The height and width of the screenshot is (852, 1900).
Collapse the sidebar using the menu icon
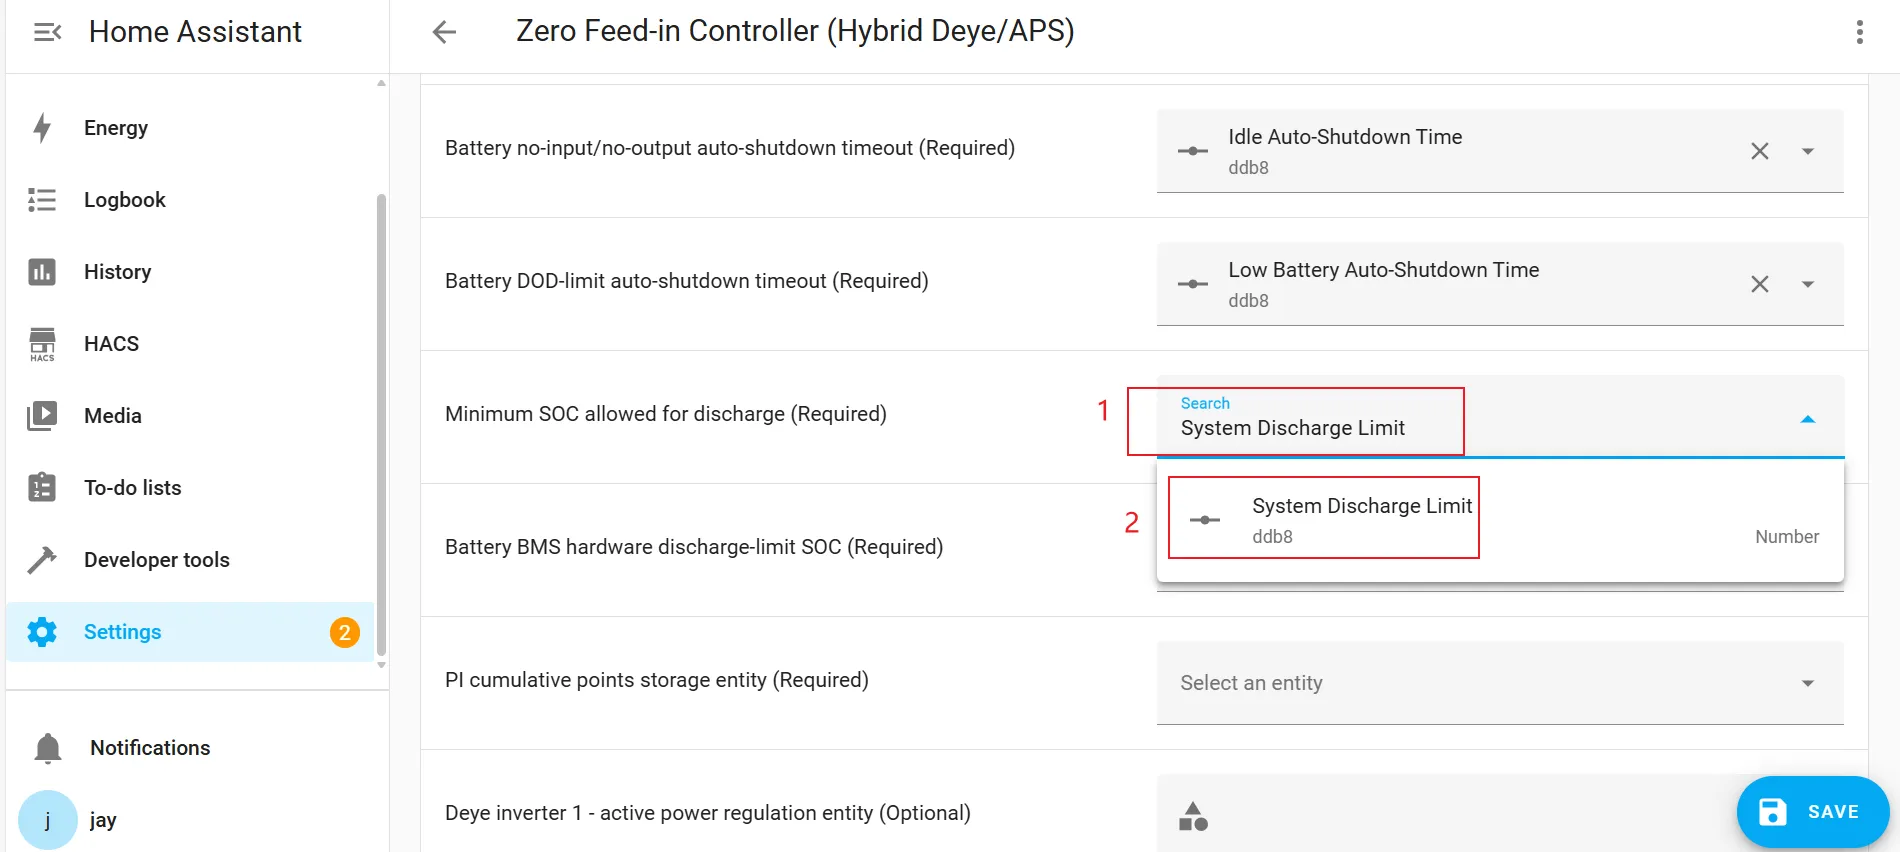point(47,32)
